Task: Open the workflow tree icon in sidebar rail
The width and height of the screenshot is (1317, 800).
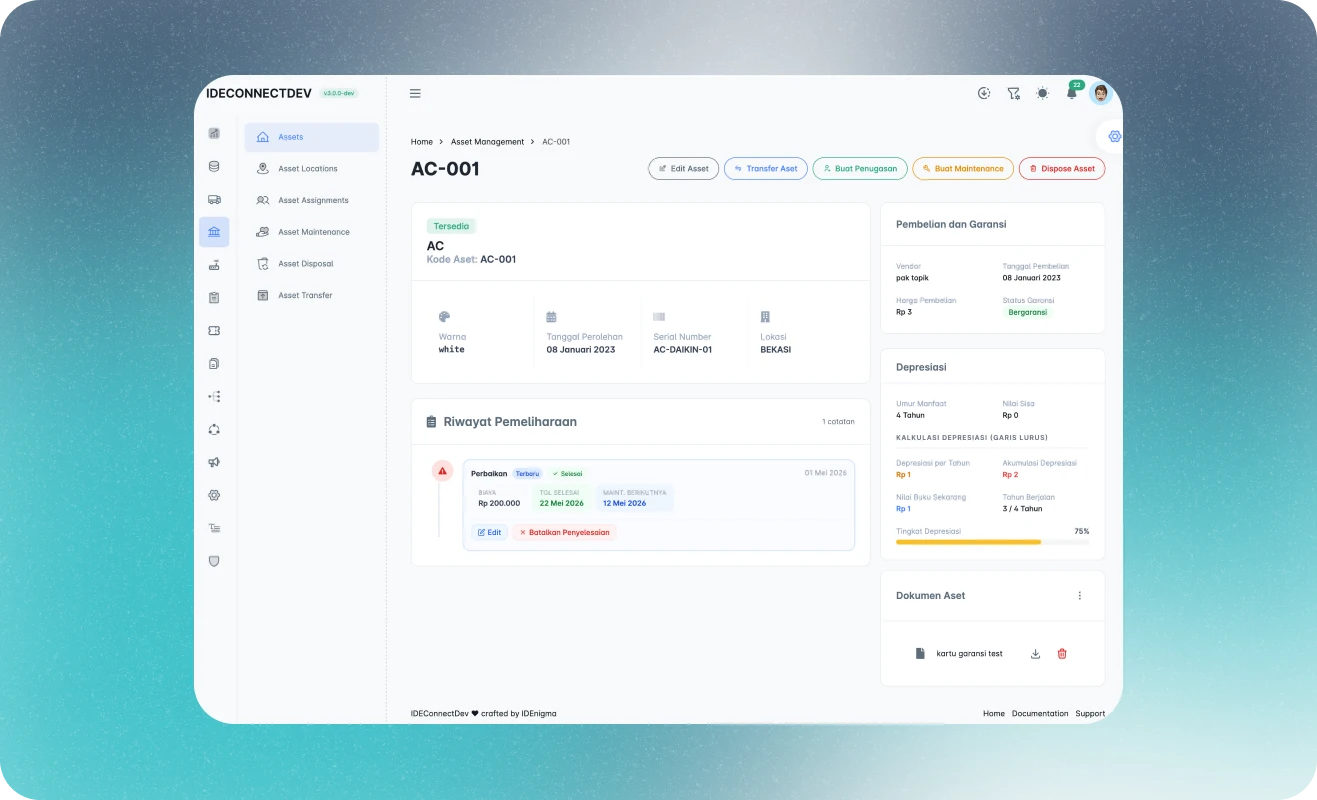Action: point(214,396)
